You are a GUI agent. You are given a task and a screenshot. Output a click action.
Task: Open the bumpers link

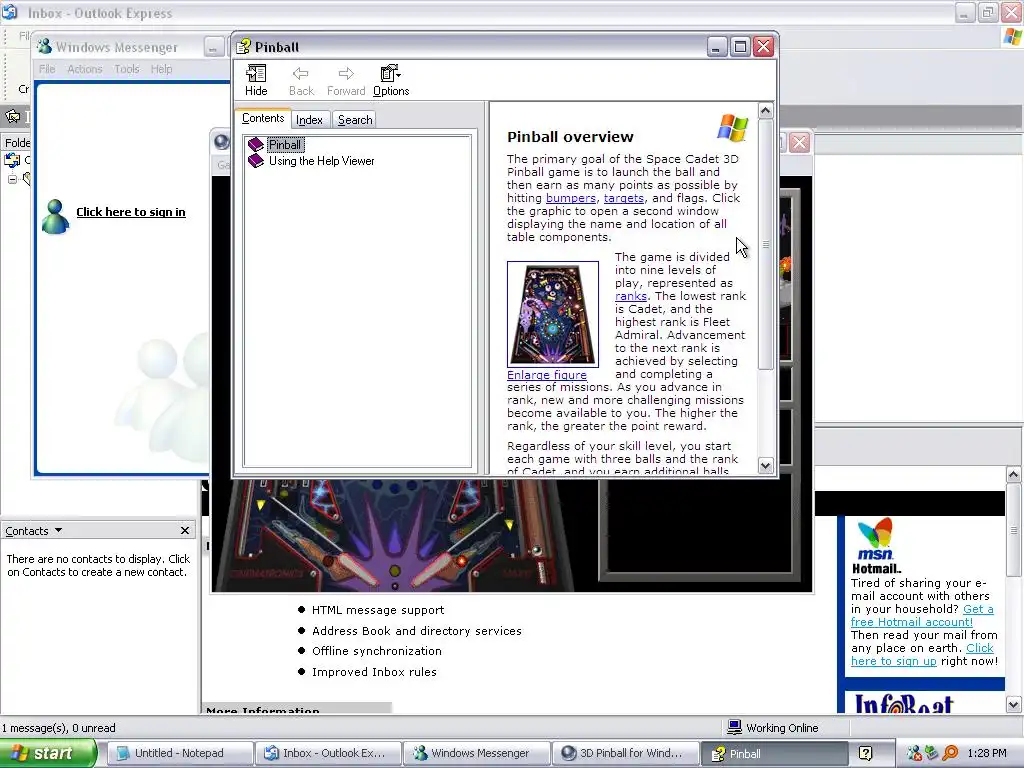(x=571, y=198)
